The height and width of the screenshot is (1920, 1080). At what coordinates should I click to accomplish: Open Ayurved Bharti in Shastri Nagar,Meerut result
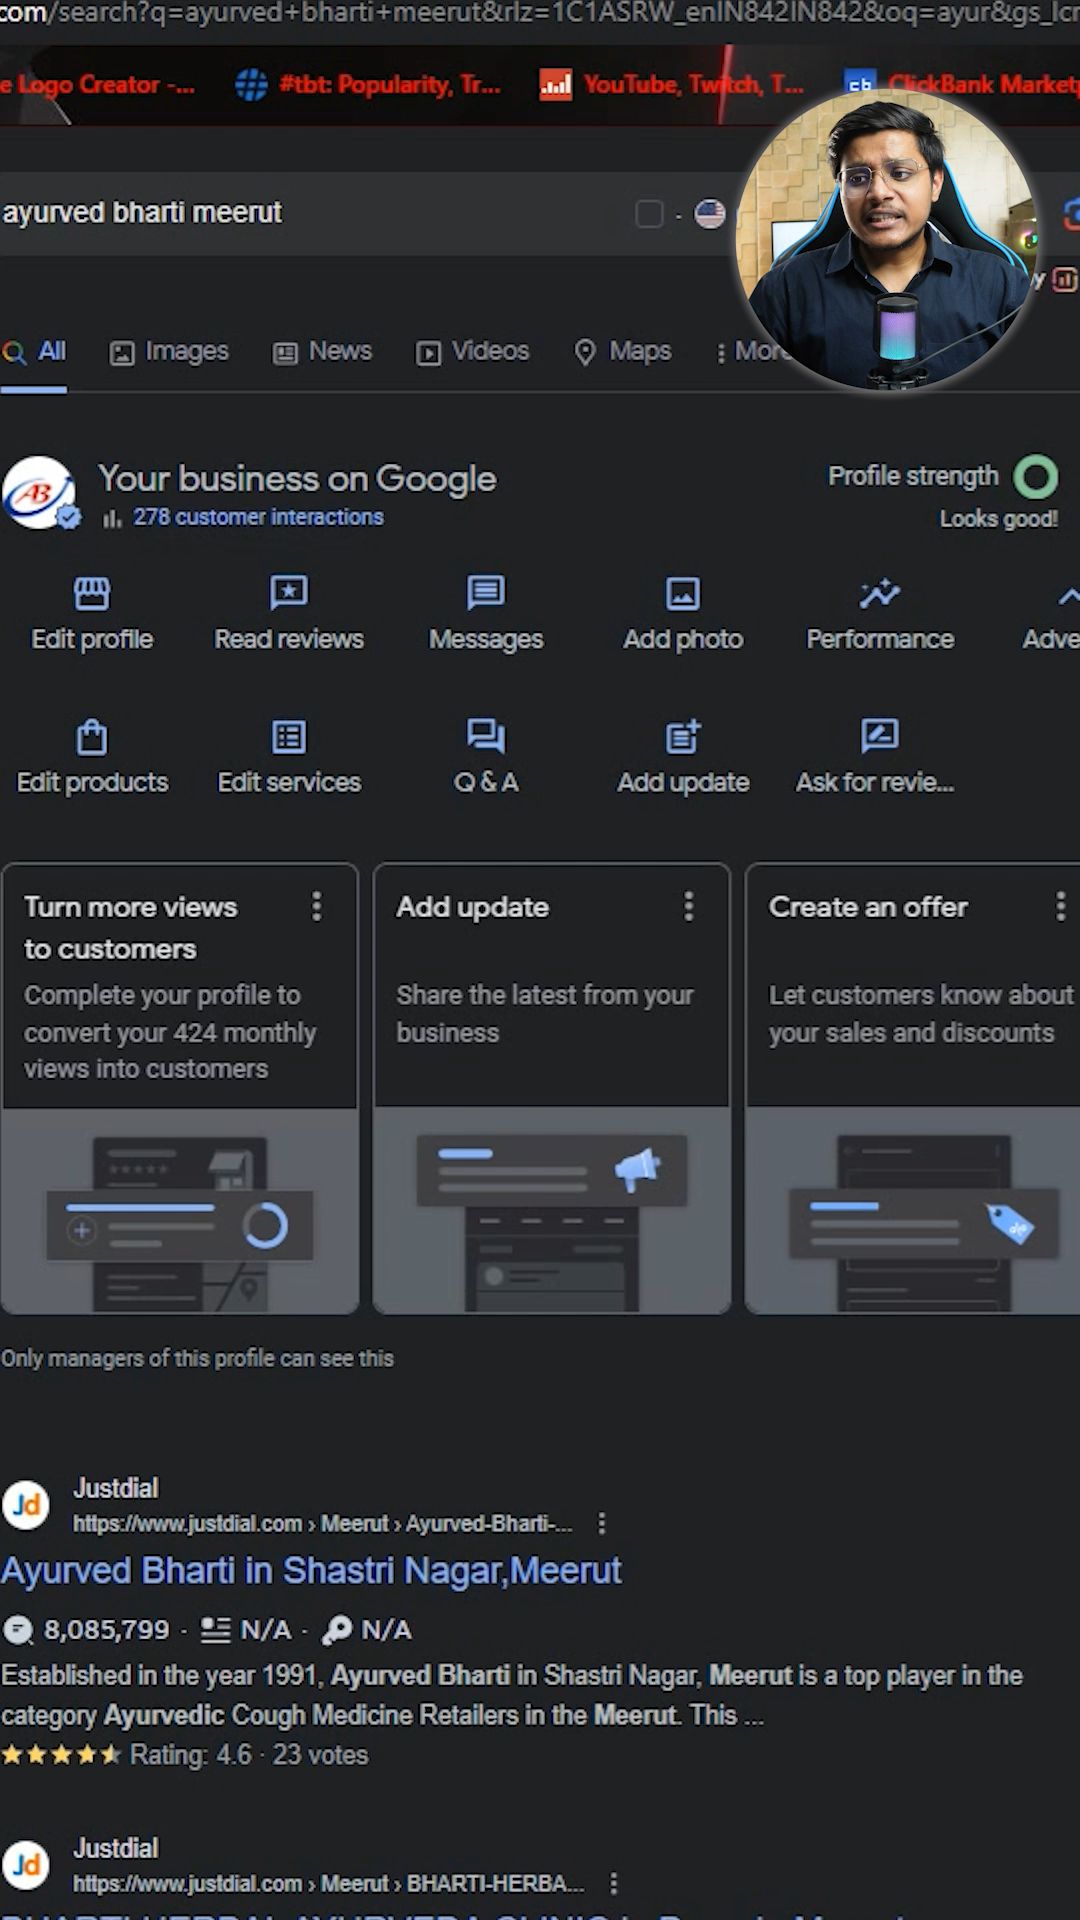[311, 1571]
